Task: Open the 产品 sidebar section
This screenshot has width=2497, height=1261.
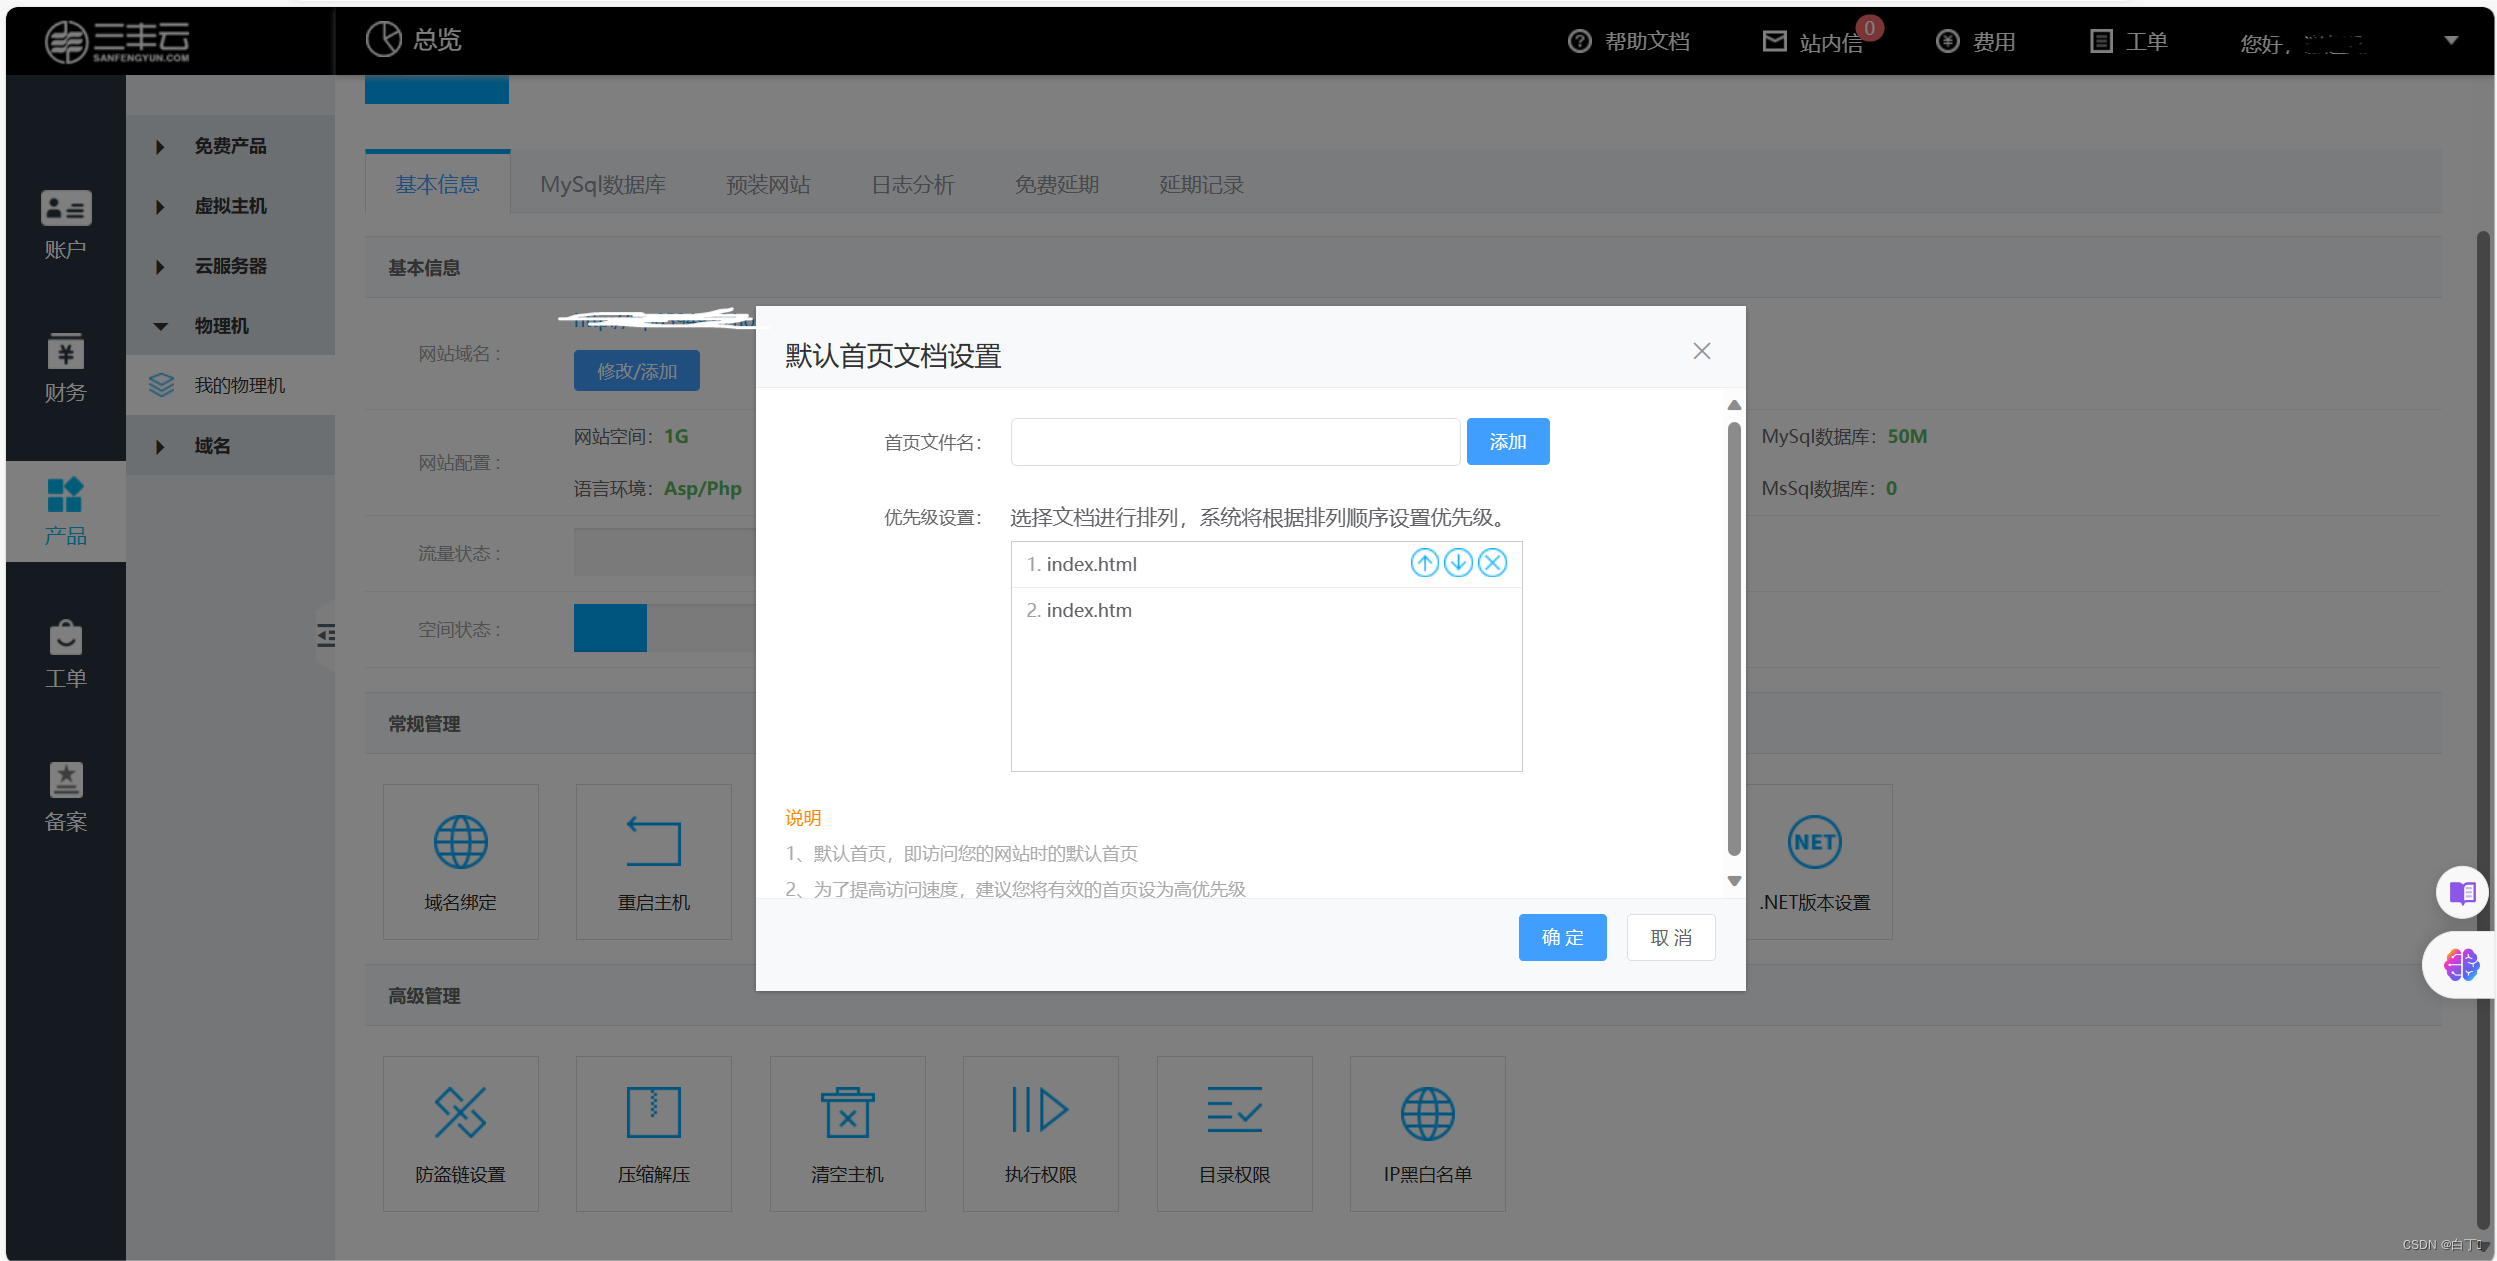Action: click(66, 511)
